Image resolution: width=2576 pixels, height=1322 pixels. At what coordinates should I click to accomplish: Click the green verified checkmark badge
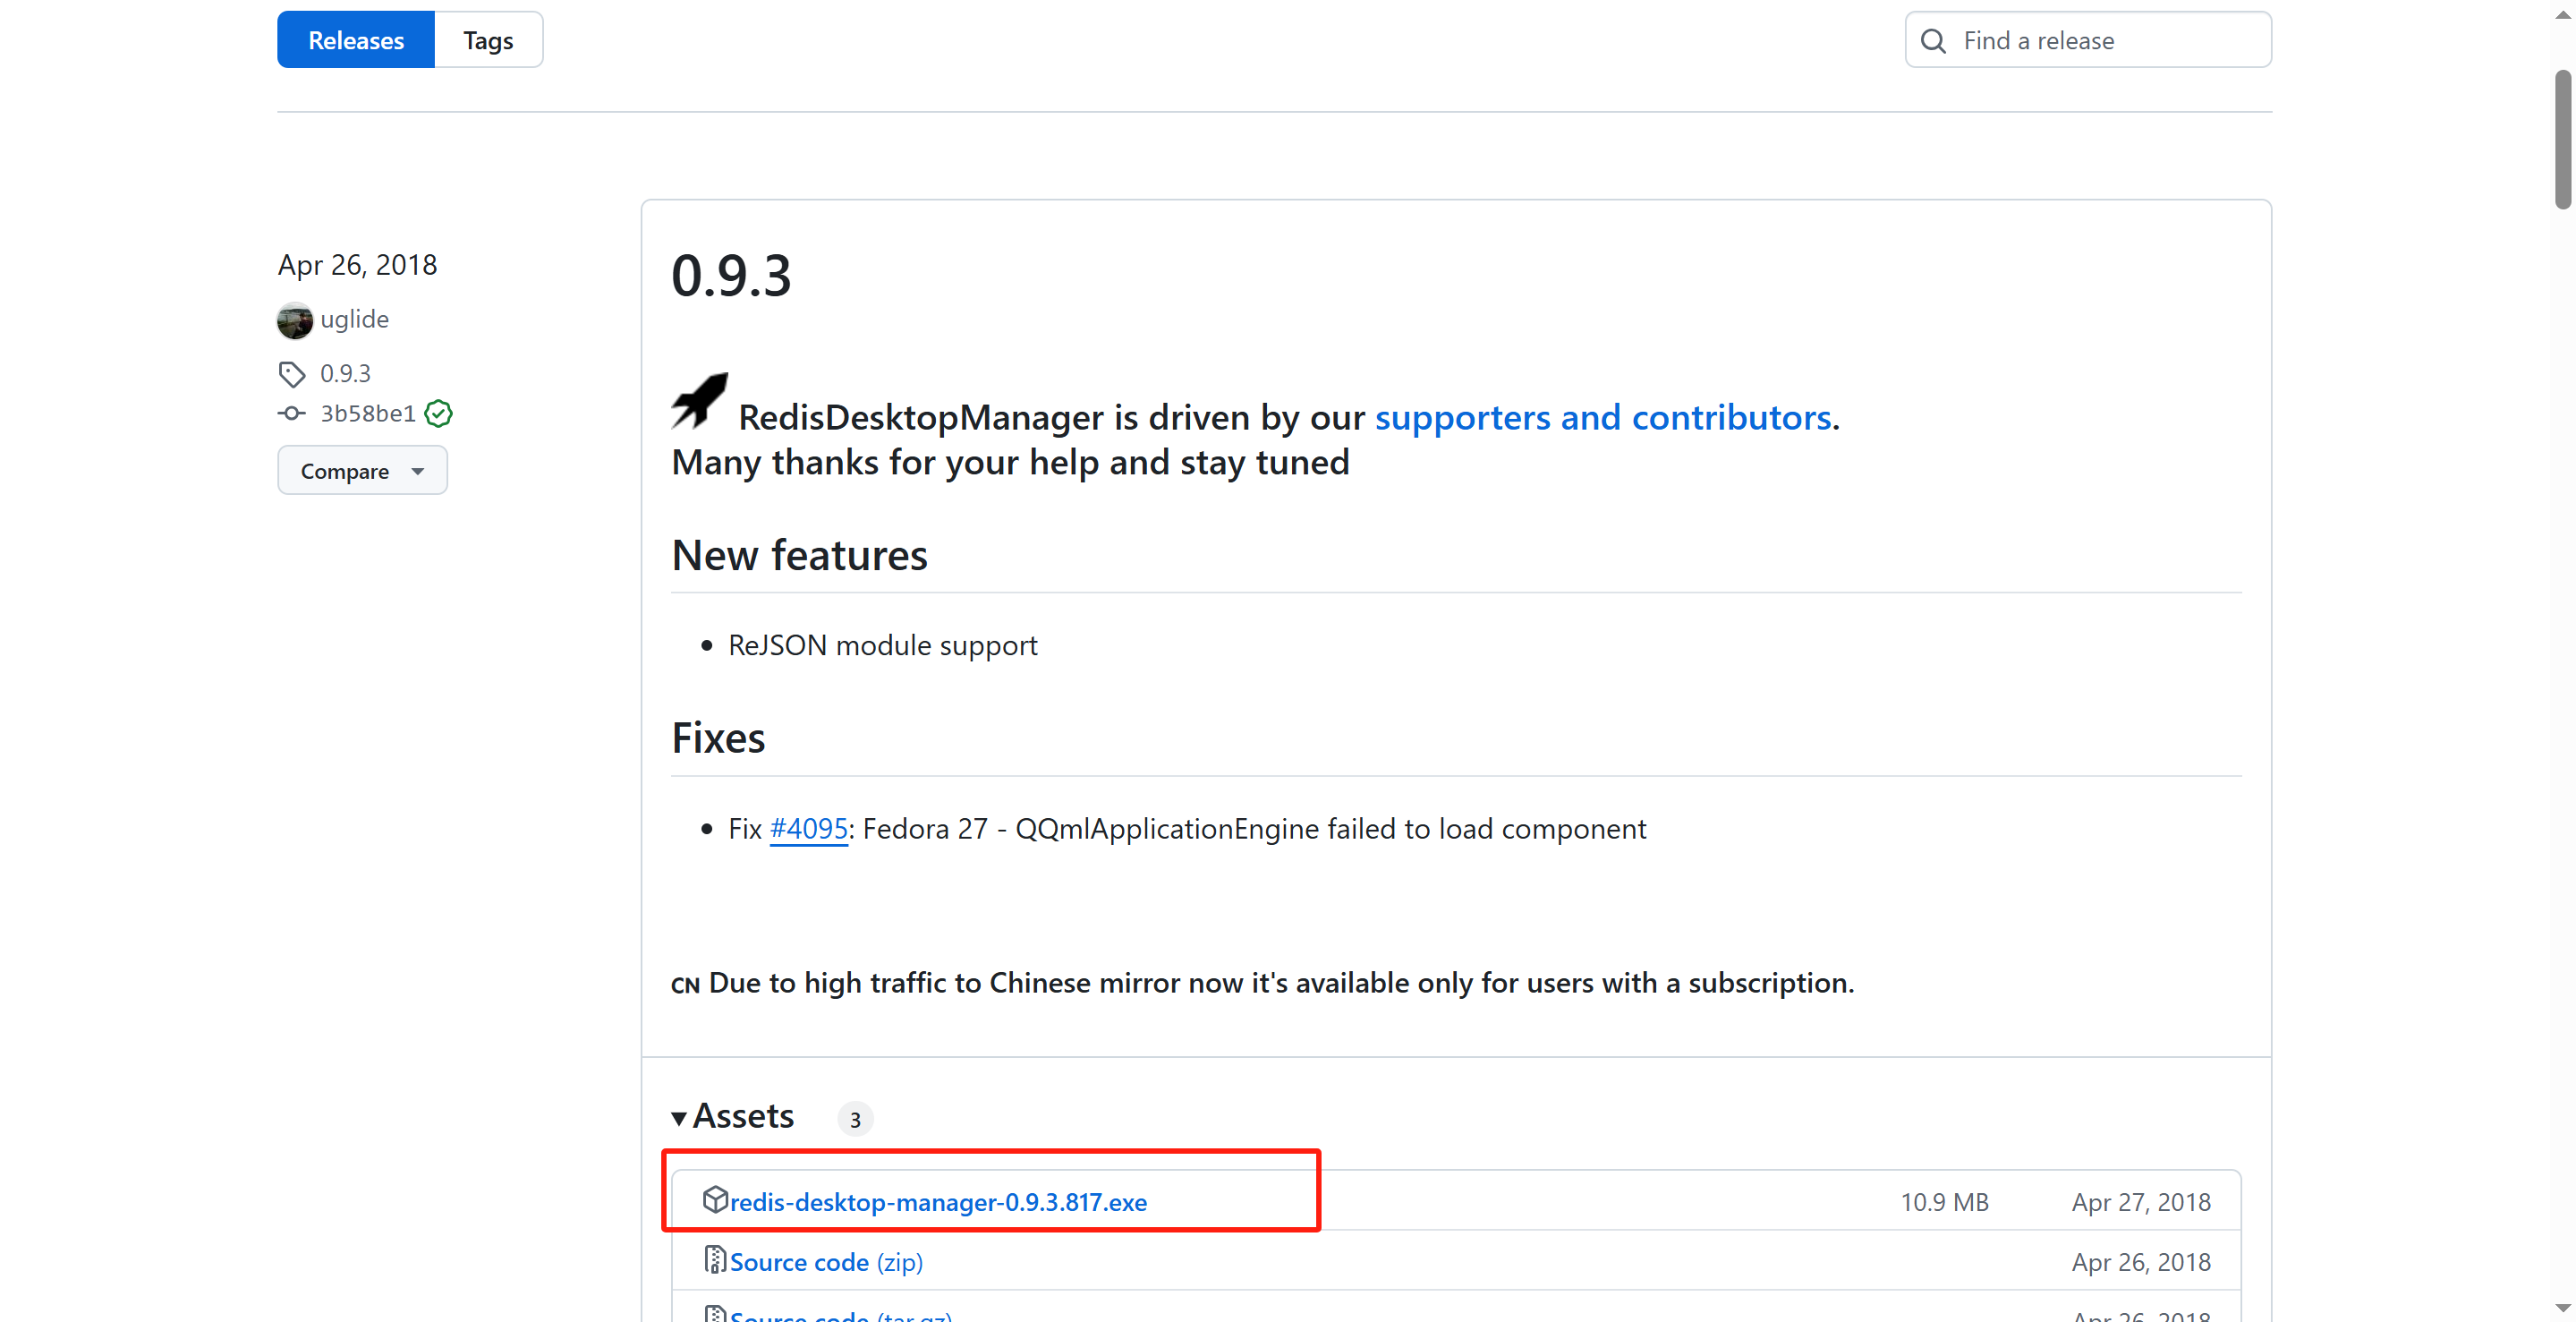pyautogui.click(x=438, y=413)
